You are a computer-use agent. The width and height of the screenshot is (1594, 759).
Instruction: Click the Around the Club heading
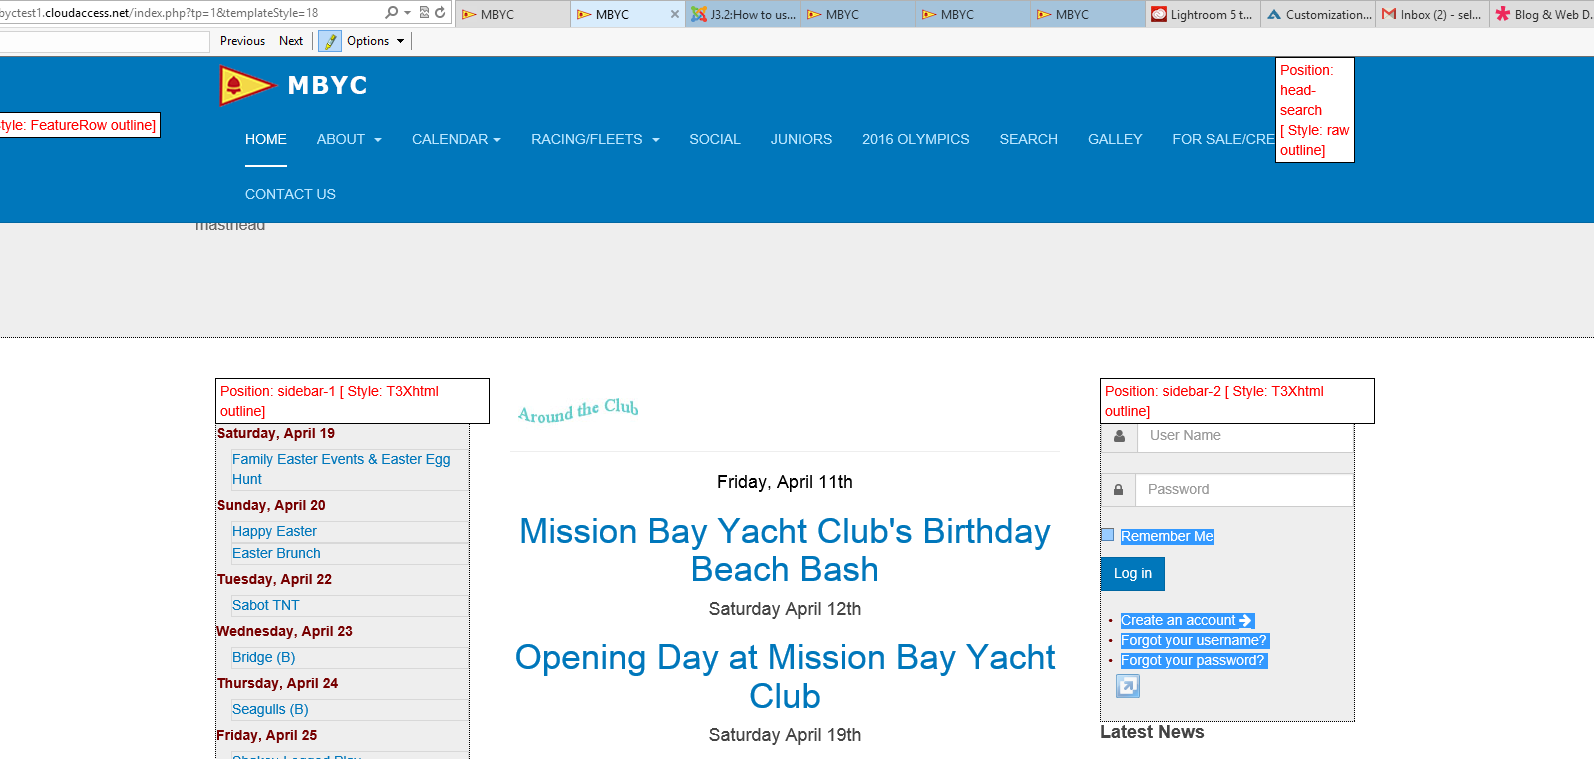coord(578,410)
